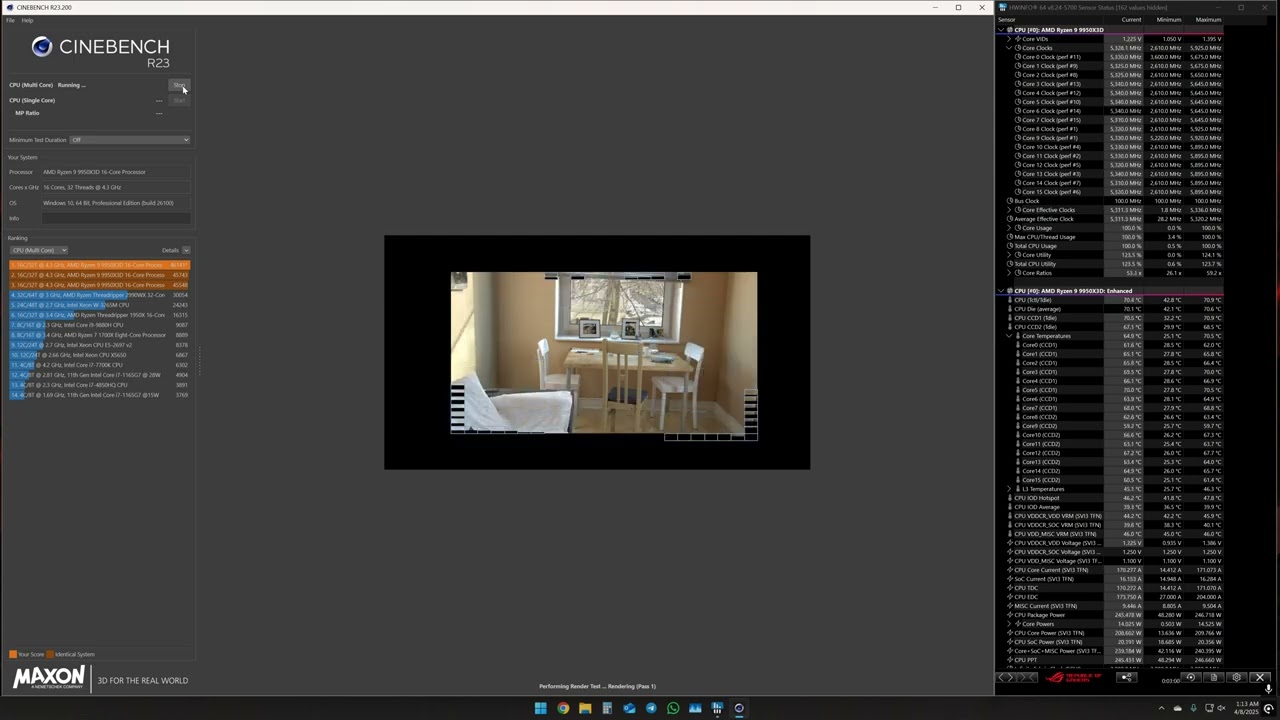Collapse the CPU Enhanced sensor group
The width and height of the screenshot is (1280, 720).
(1001, 291)
